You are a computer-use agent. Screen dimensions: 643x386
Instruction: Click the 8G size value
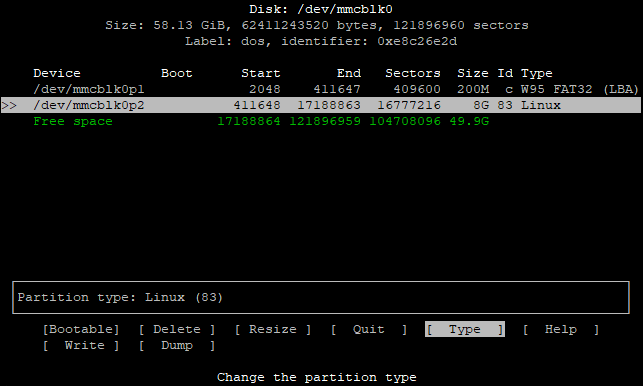click(481, 105)
